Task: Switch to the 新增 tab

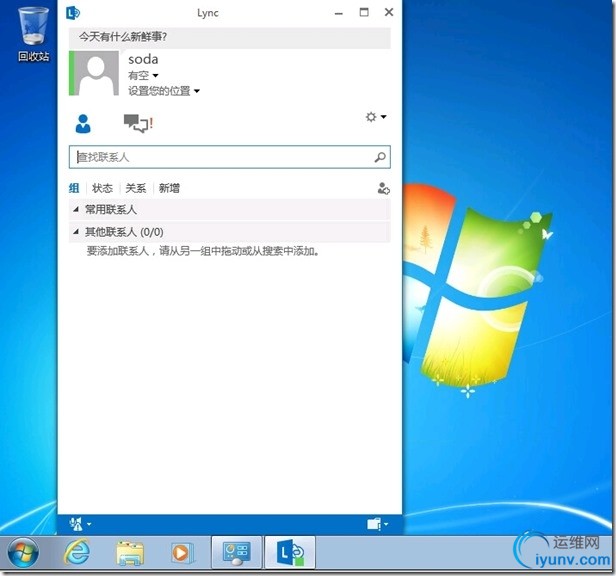Action: tap(169, 188)
